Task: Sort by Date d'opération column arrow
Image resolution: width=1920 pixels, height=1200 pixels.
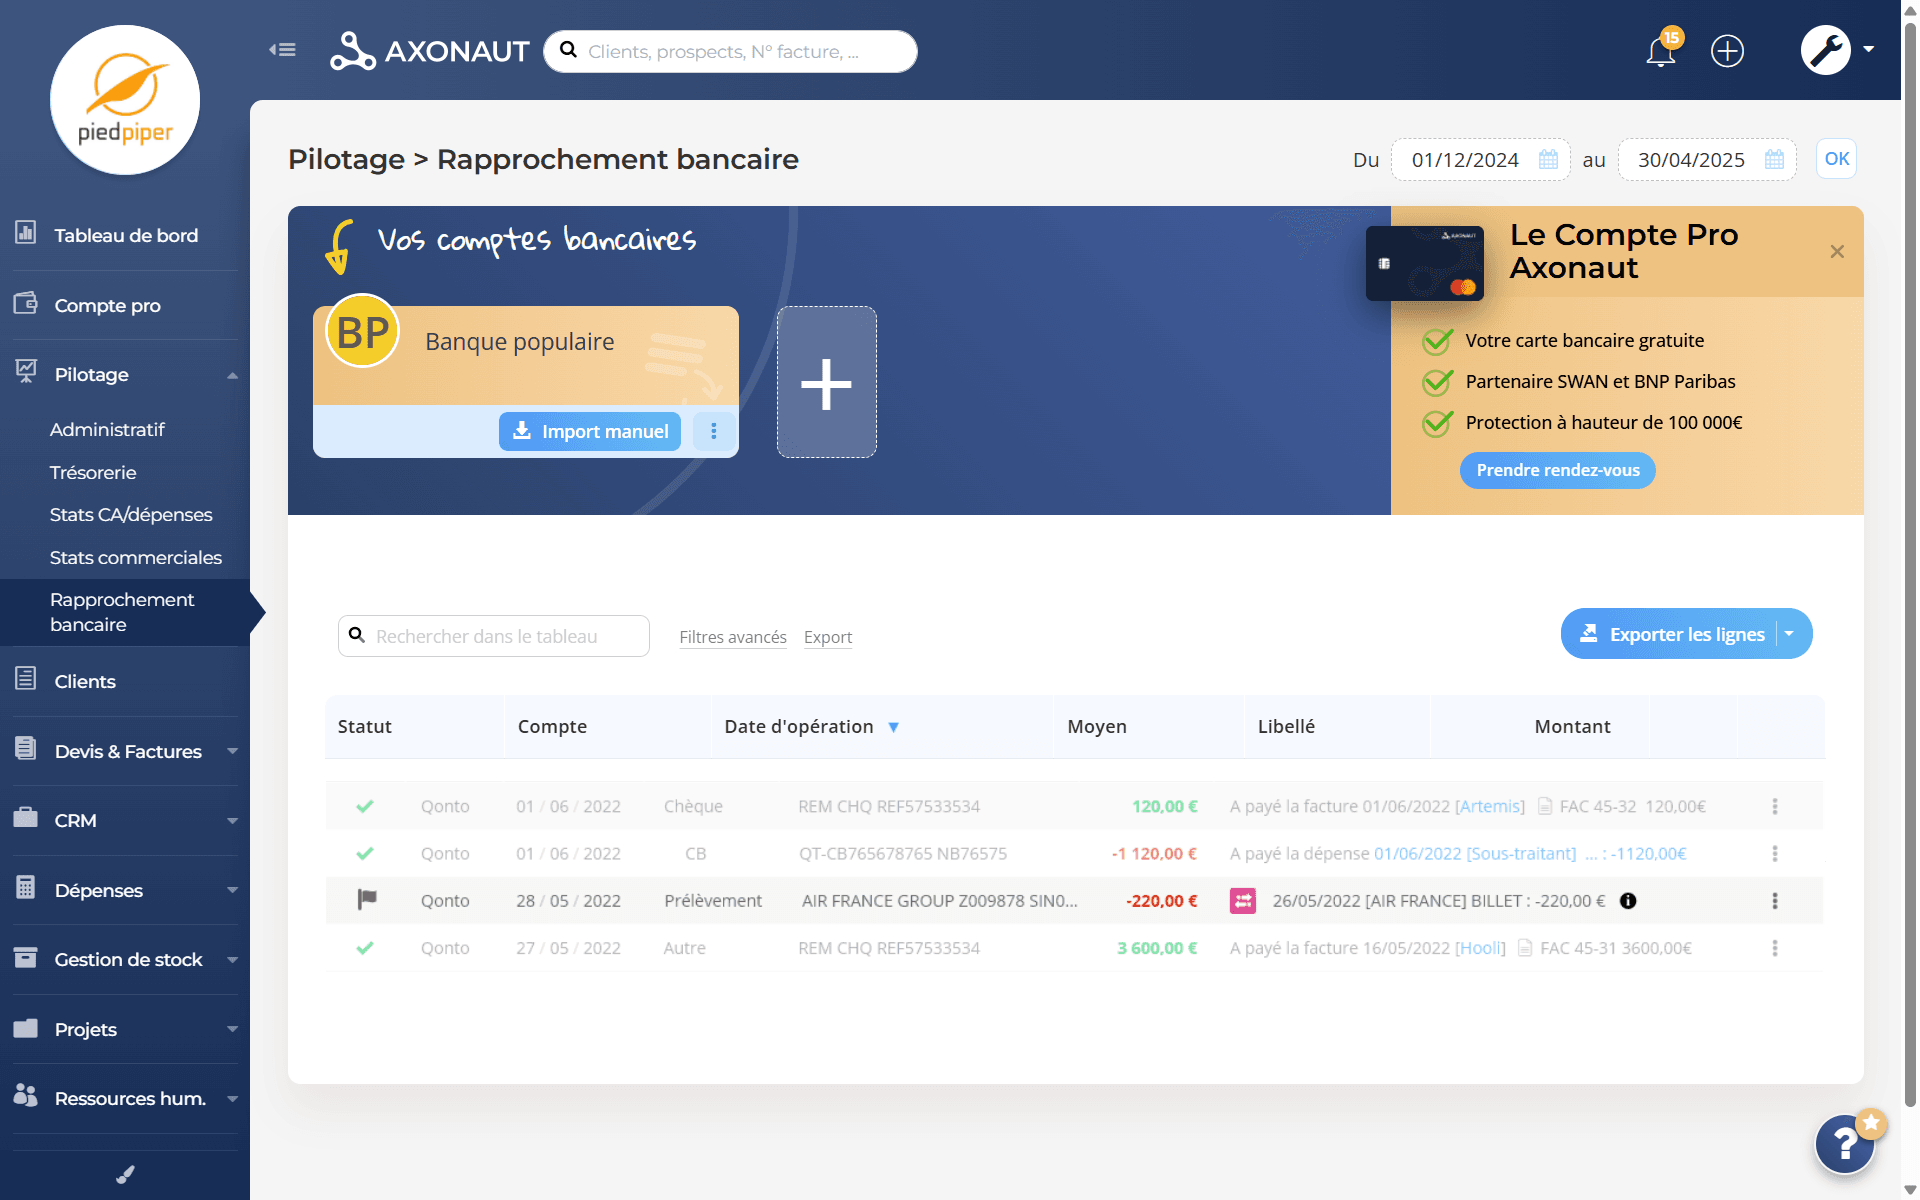Action: click(x=894, y=727)
